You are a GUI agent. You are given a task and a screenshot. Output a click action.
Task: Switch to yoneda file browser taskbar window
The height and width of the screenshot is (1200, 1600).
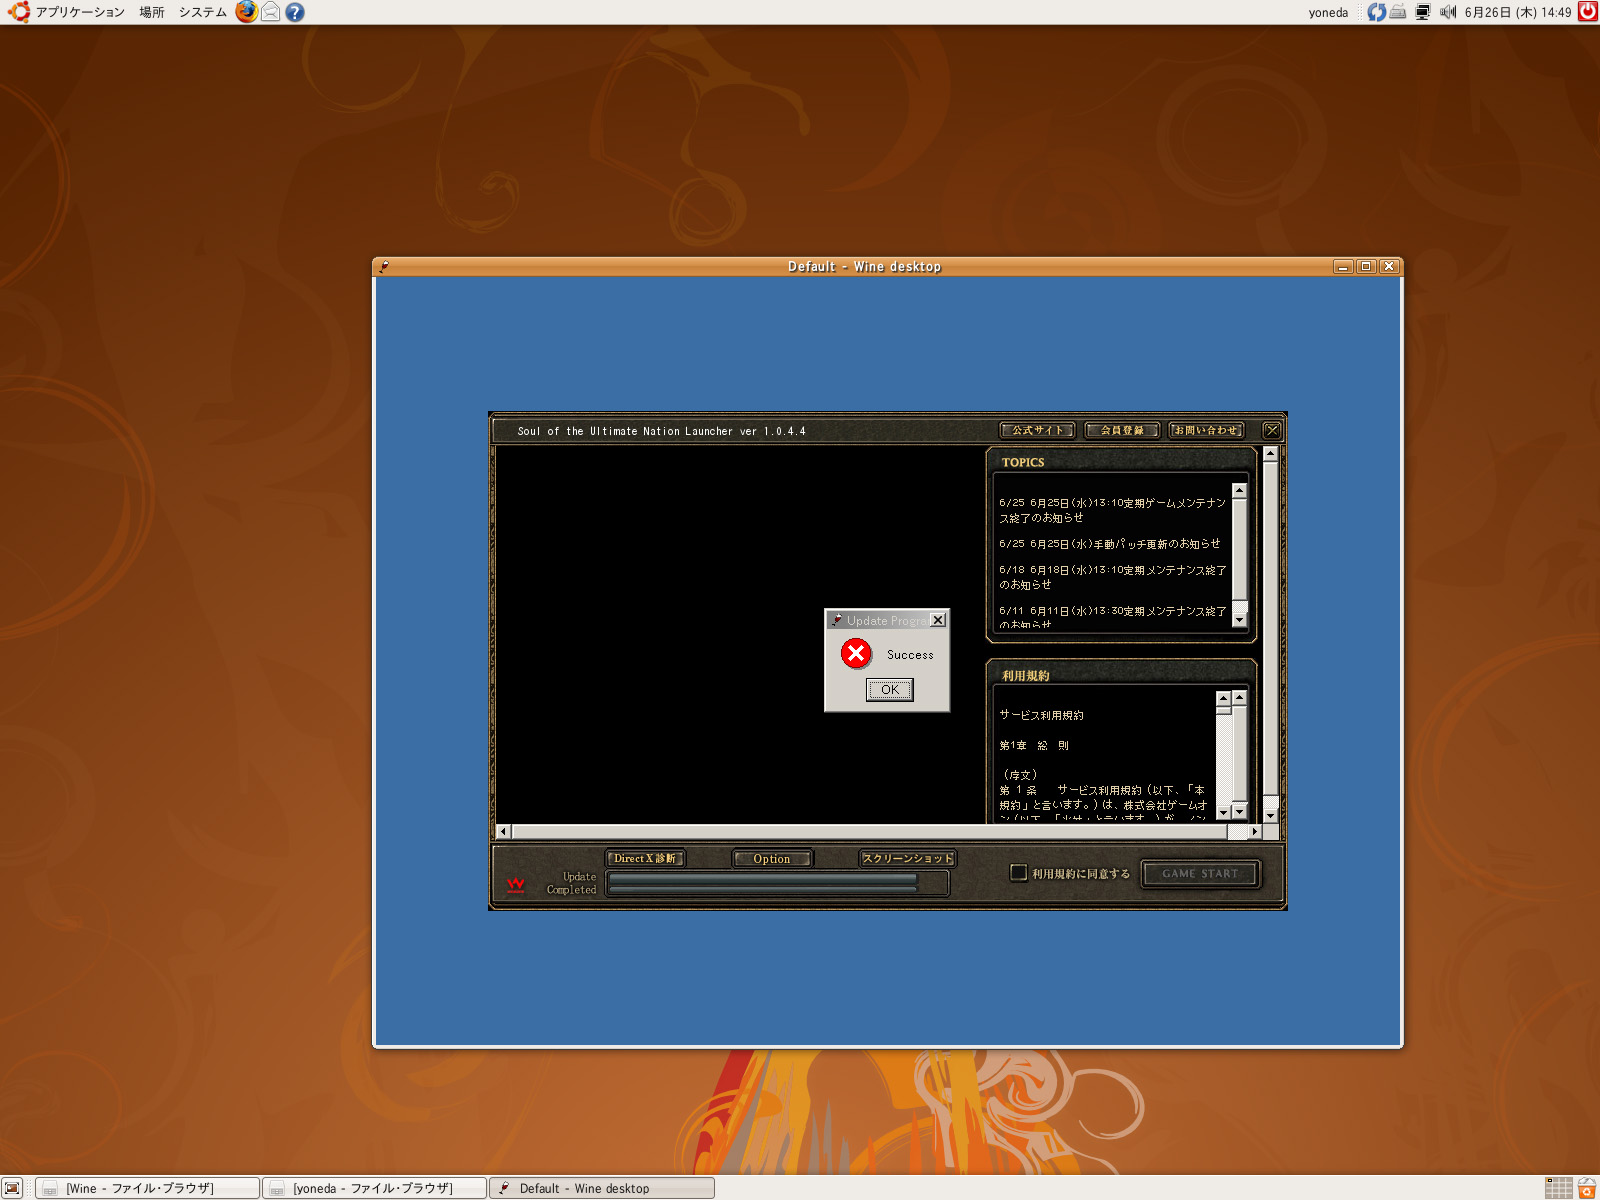click(x=374, y=1188)
